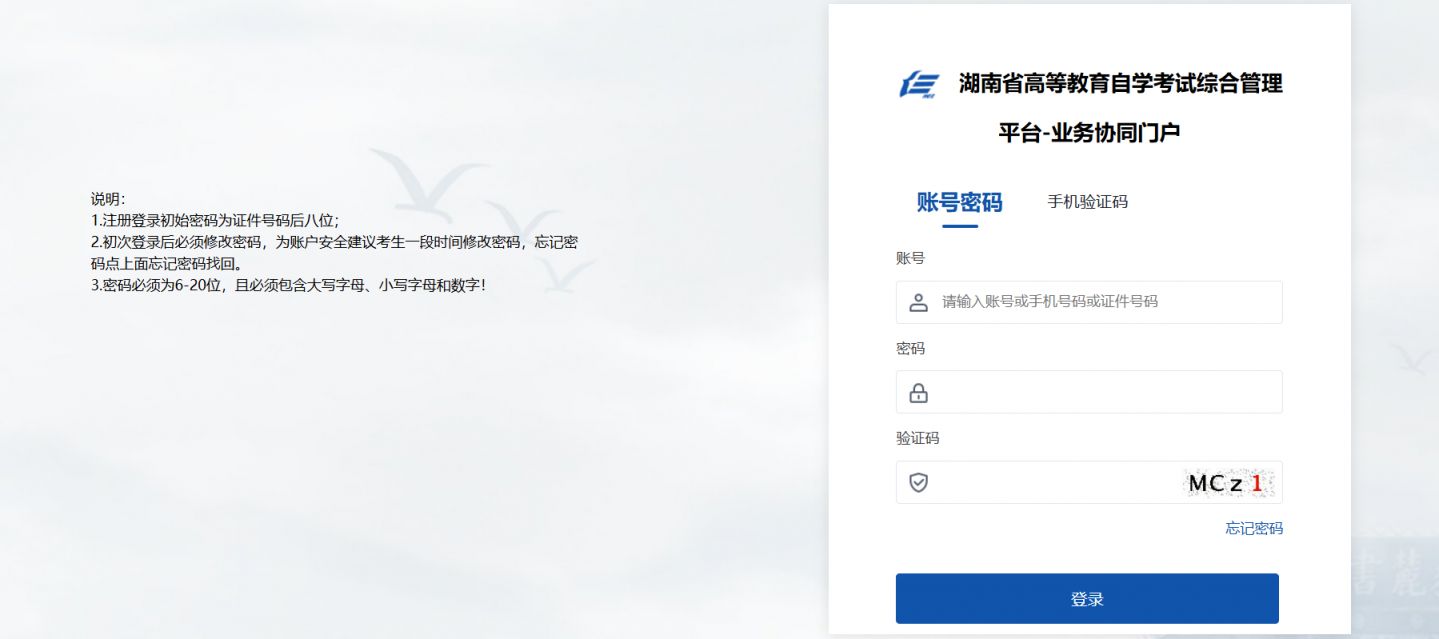Image resolution: width=1439 pixels, height=639 pixels.
Task: Click the 密码必须为6-20位 requirement text
Action: pos(288,286)
